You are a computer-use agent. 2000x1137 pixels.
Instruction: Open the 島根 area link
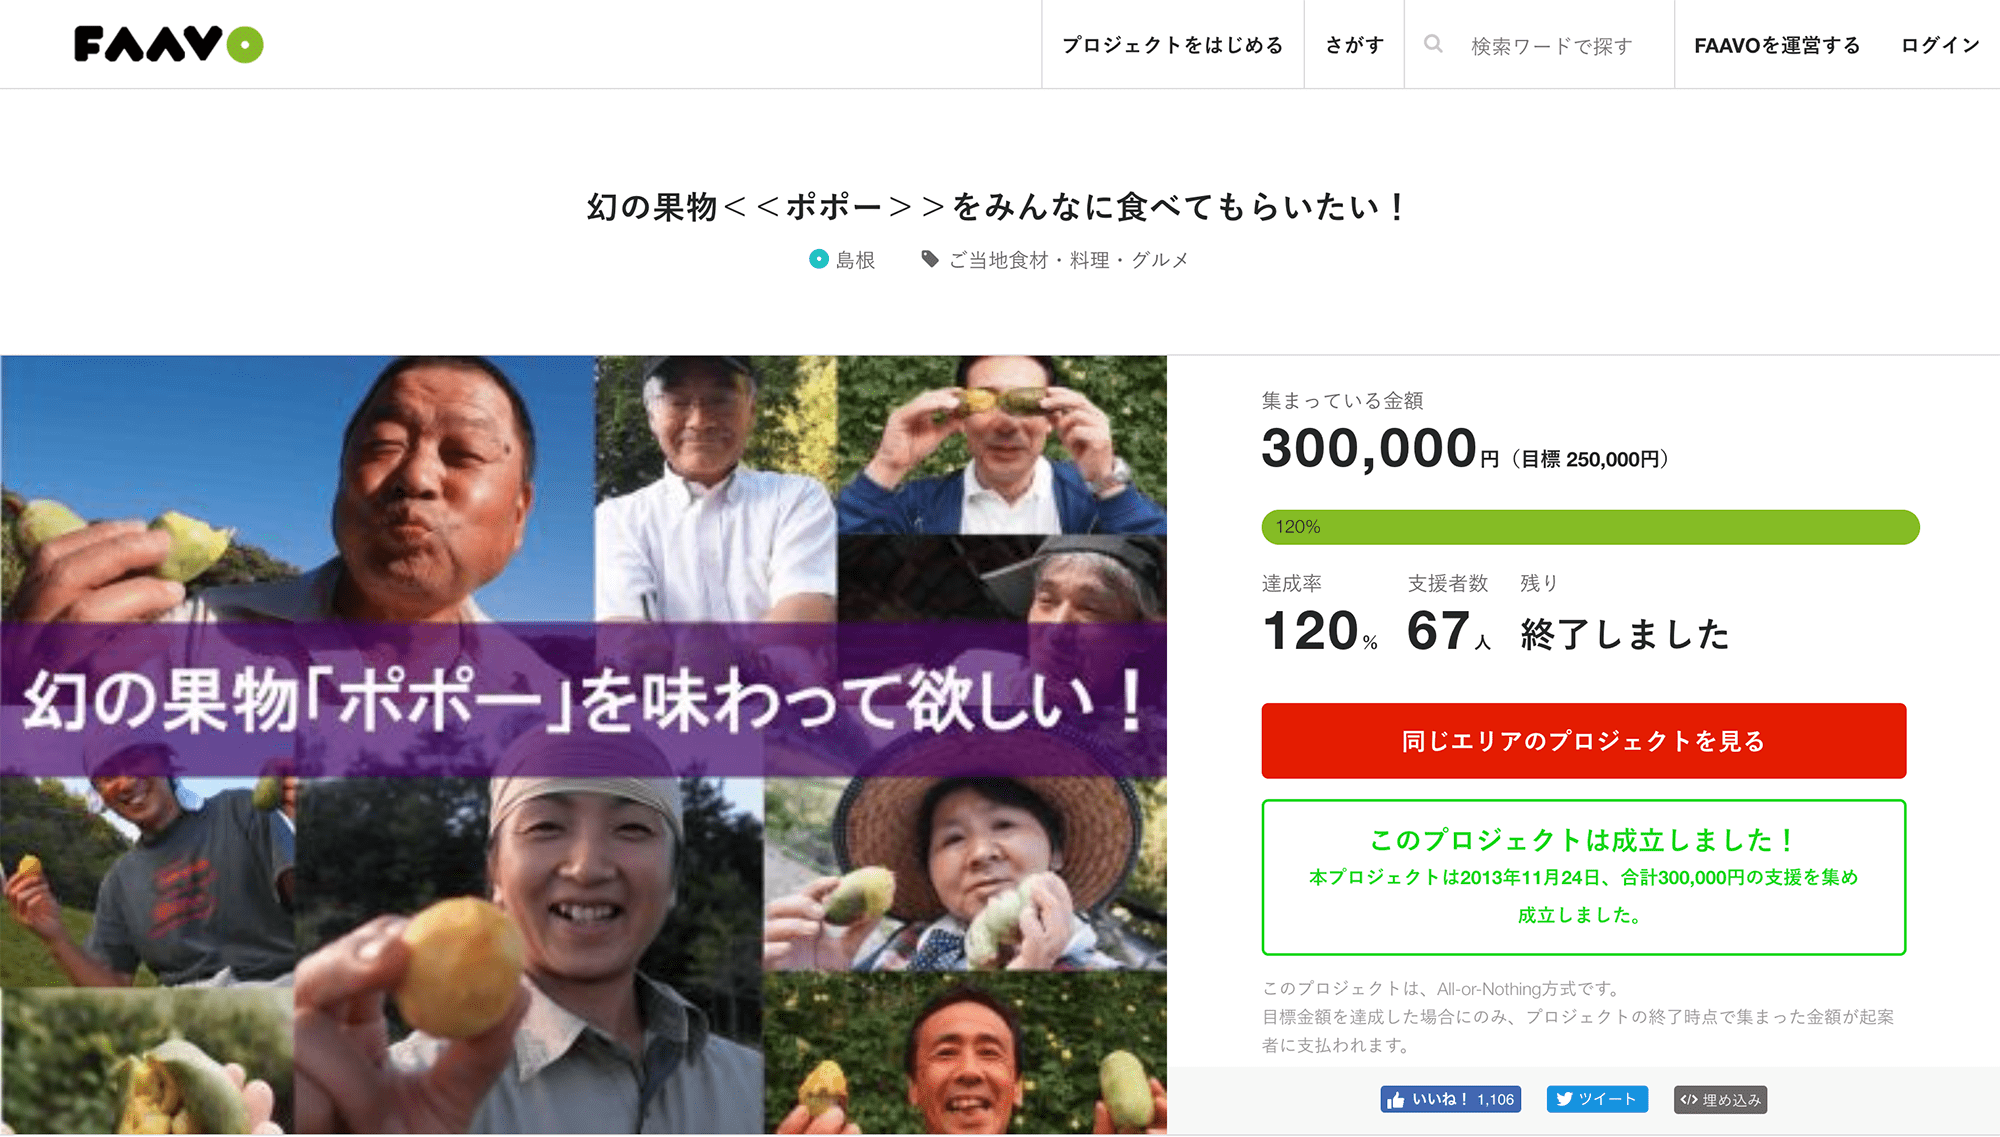[856, 260]
